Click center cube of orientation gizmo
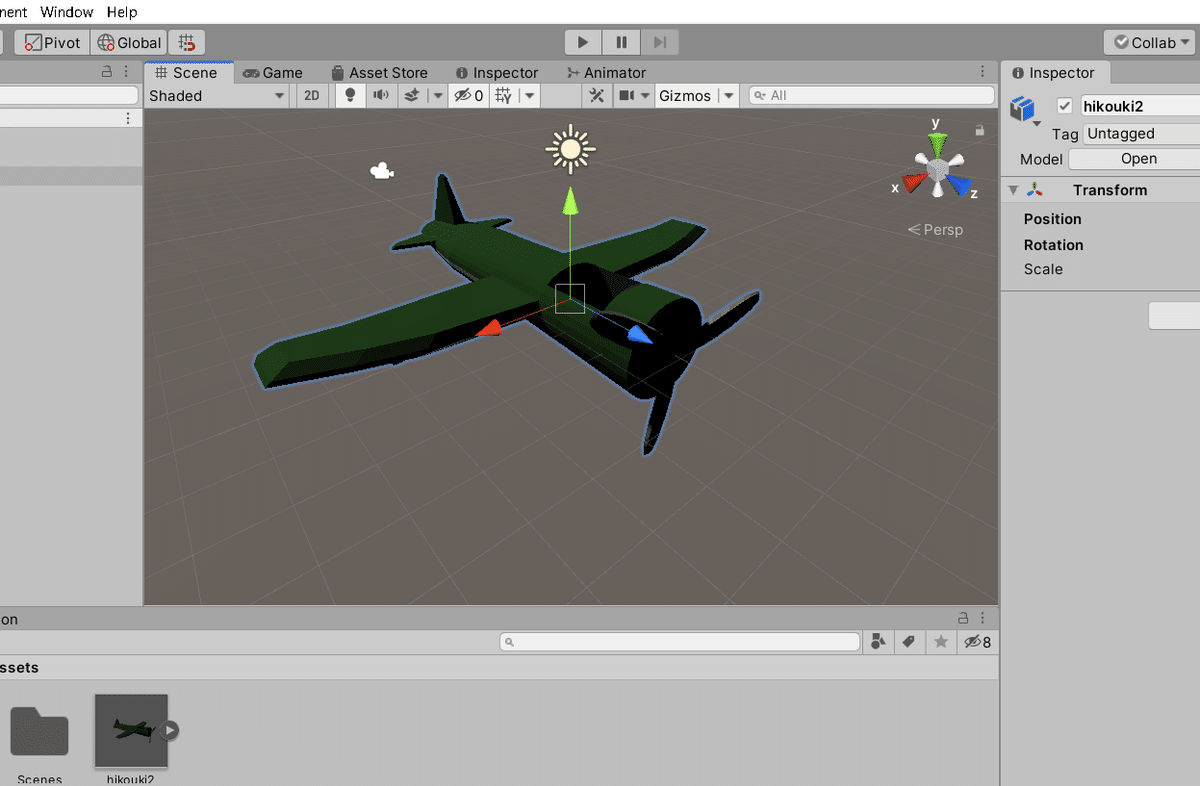Viewport: 1200px width, 786px height. (x=937, y=172)
